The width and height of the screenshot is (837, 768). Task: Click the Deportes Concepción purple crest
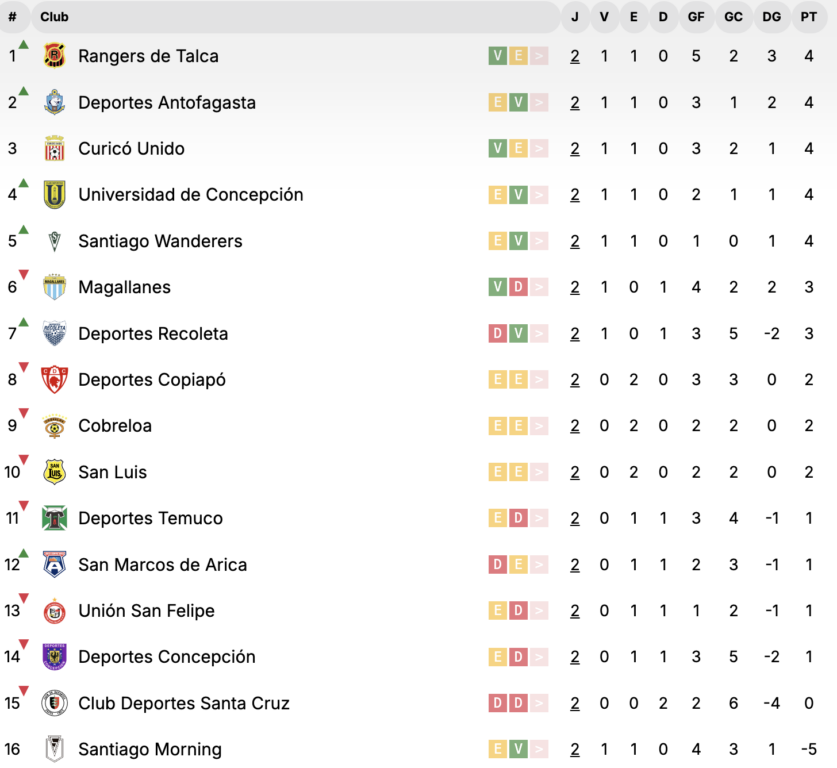point(54,657)
